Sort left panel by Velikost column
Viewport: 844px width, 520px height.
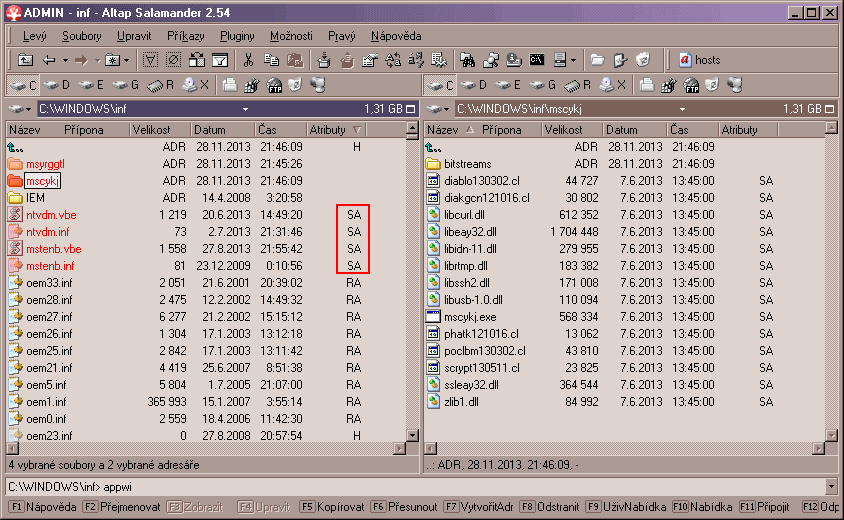(152, 130)
